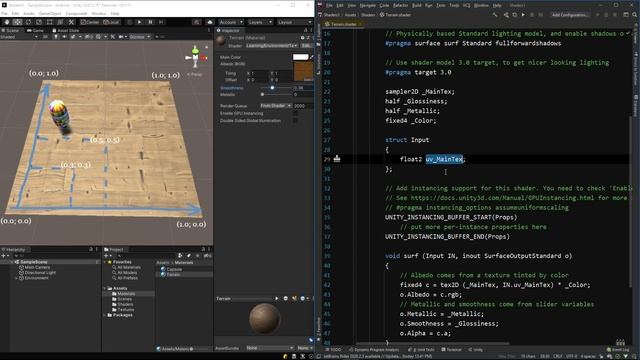Select the Capsule material asset
The height and width of the screenshot is (360, 640).
(174, 269)
